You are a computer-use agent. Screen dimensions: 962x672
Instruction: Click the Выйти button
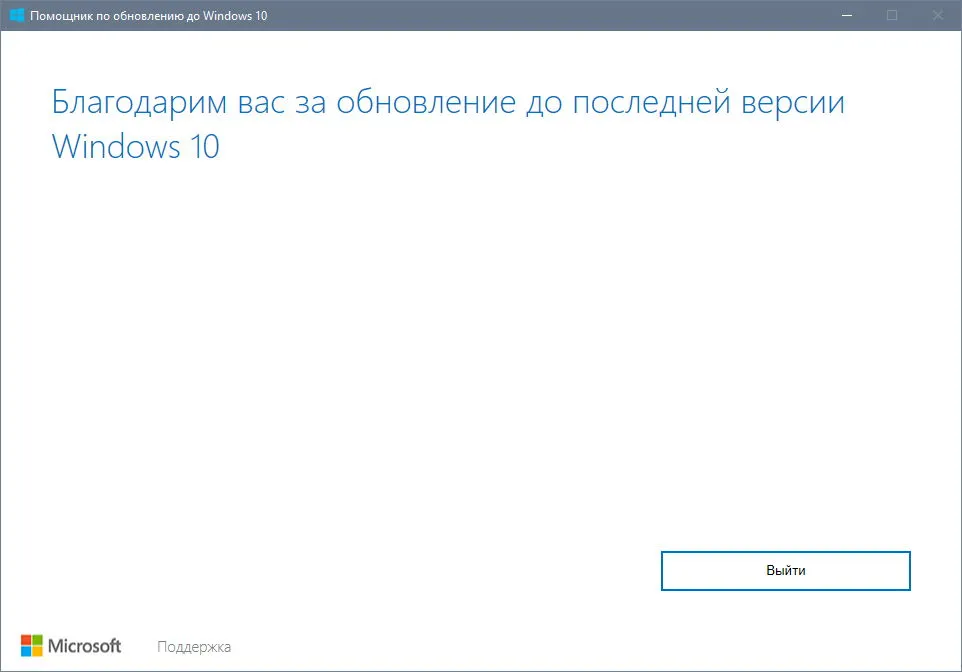click(785, 571)
